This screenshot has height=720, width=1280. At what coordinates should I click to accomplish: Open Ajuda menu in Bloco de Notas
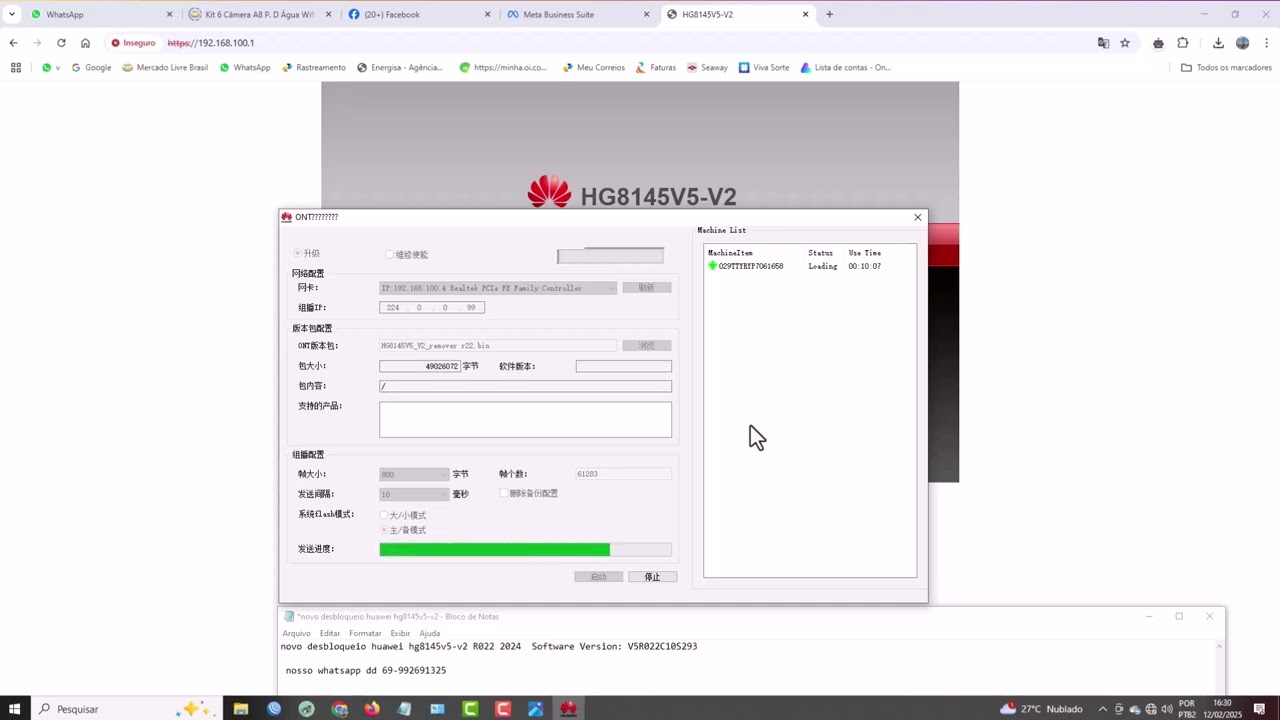click(430, 633)
